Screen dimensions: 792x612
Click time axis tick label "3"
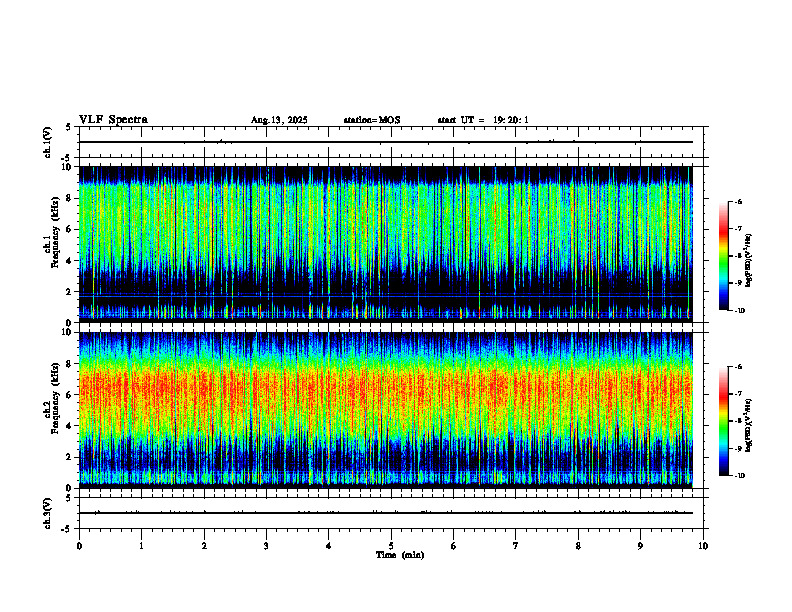266,546
